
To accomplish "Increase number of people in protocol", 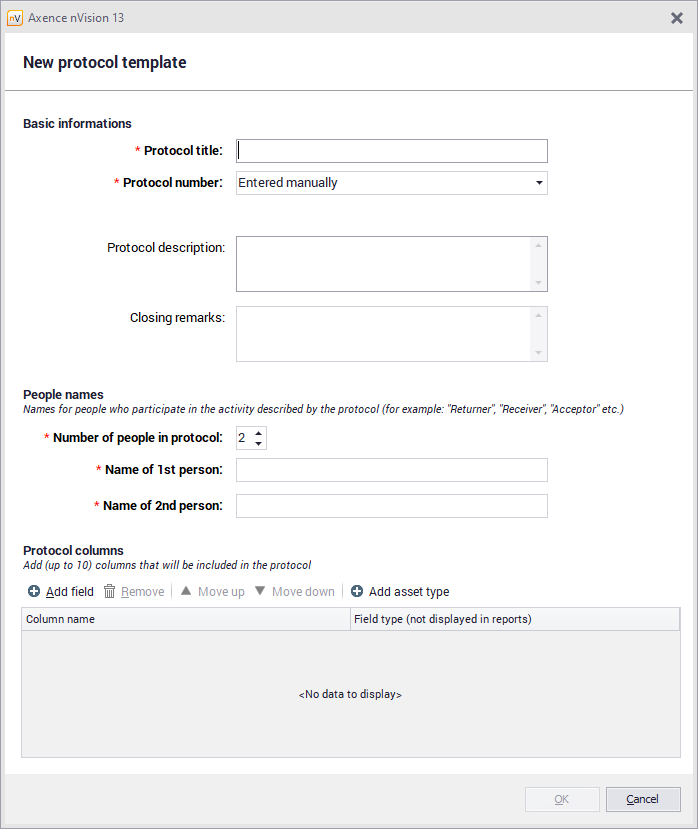I will 259,433.
